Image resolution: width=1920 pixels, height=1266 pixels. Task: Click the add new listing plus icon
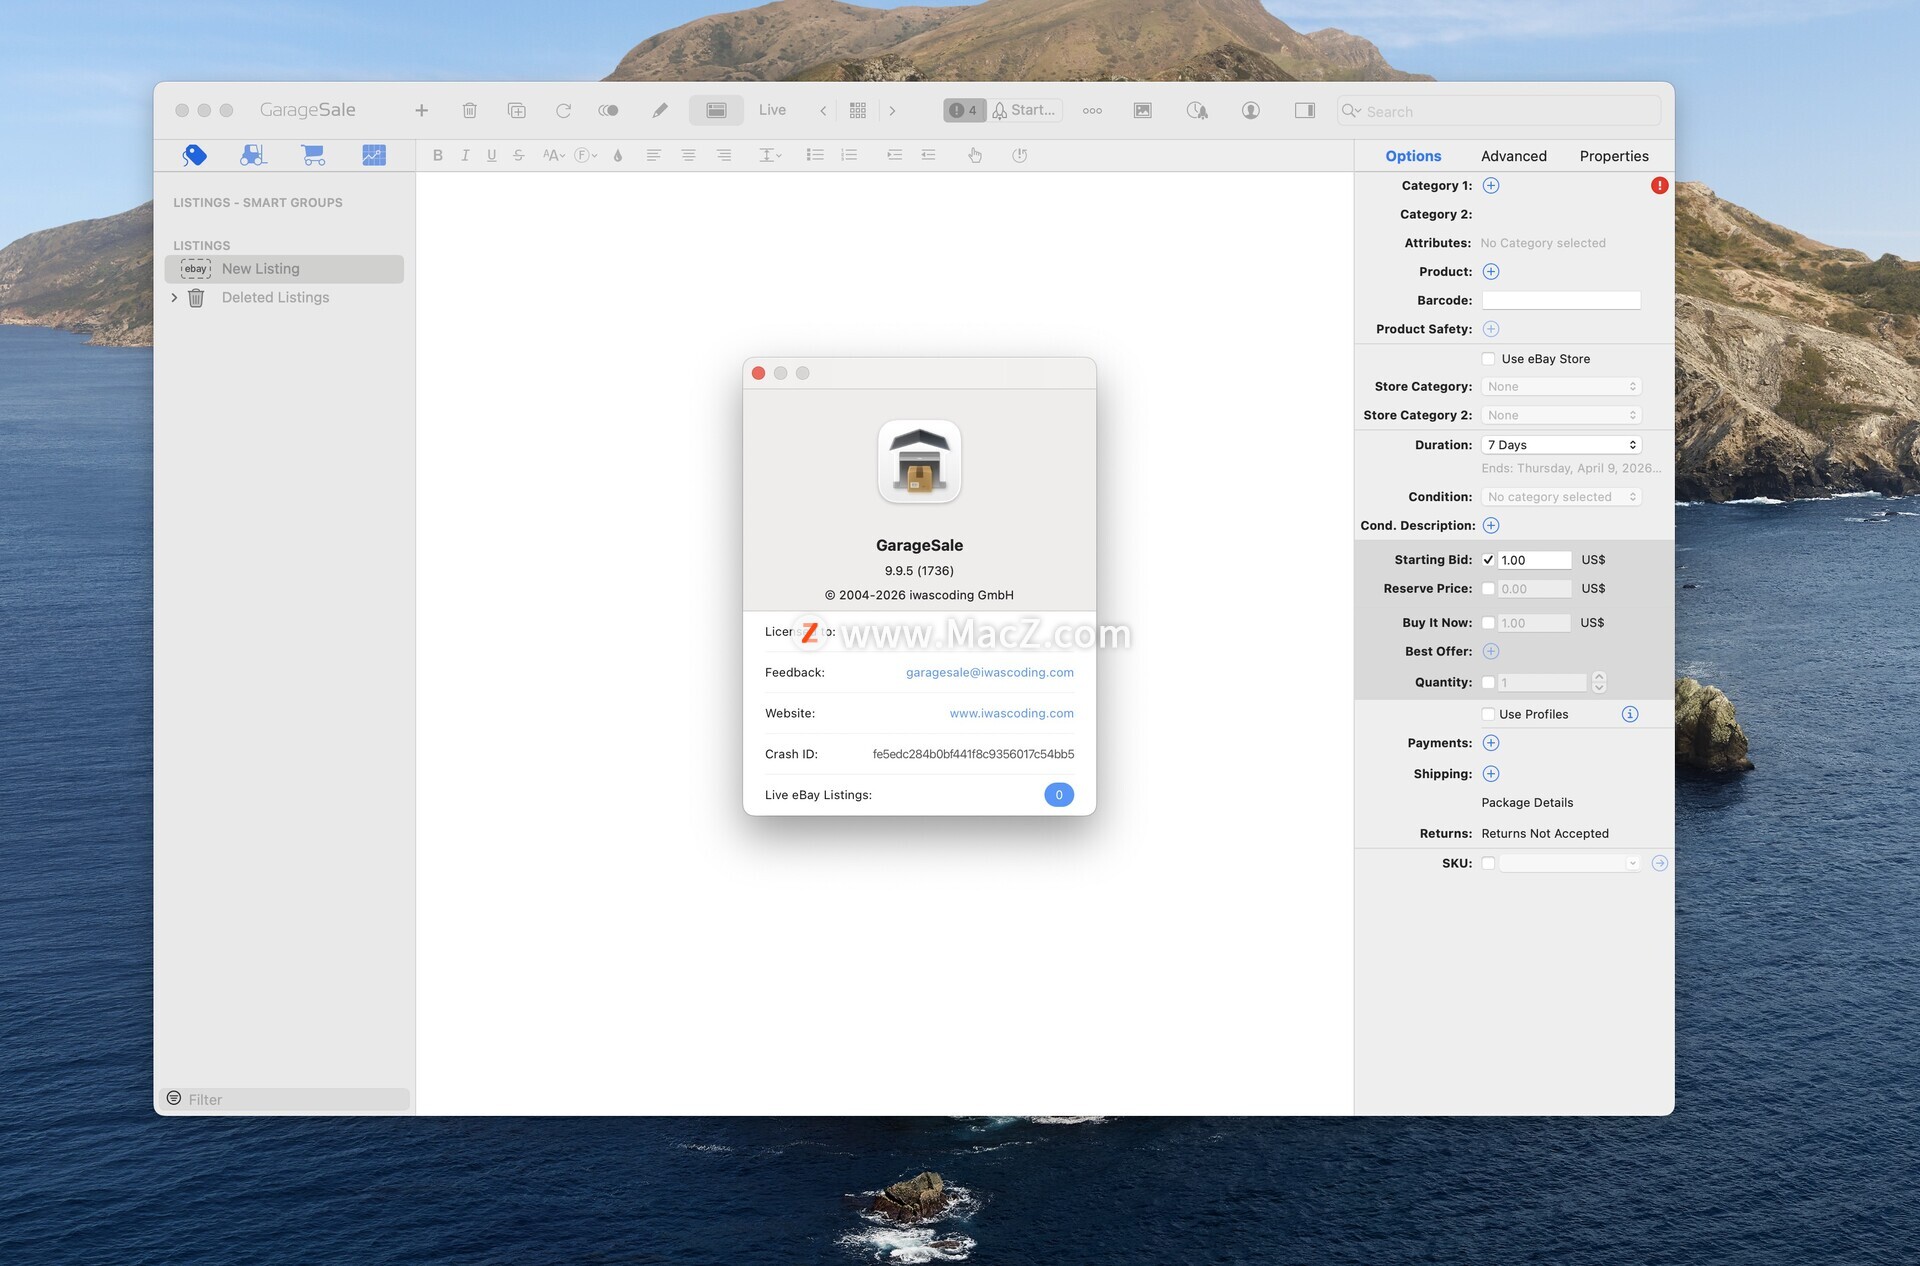pos(421,110)
